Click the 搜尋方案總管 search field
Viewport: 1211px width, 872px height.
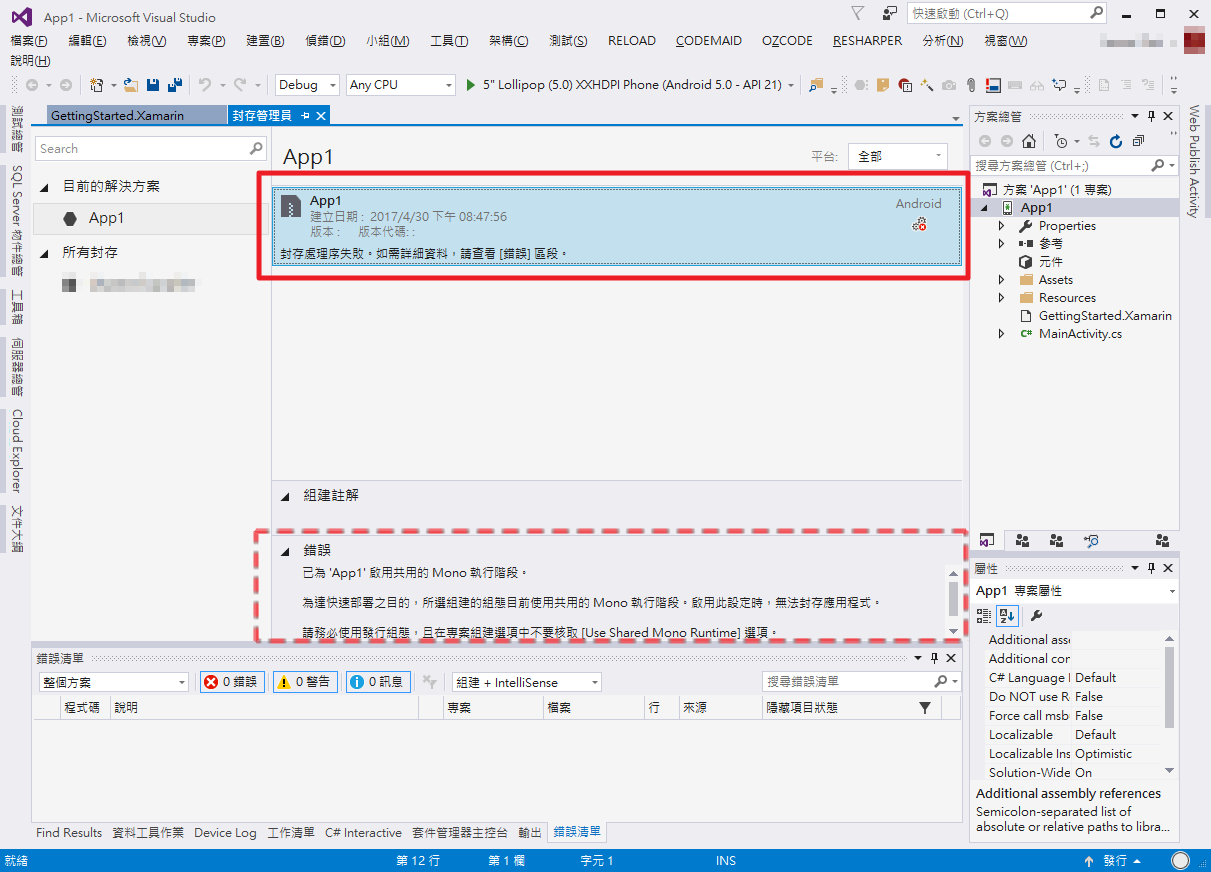point(1074,165)
